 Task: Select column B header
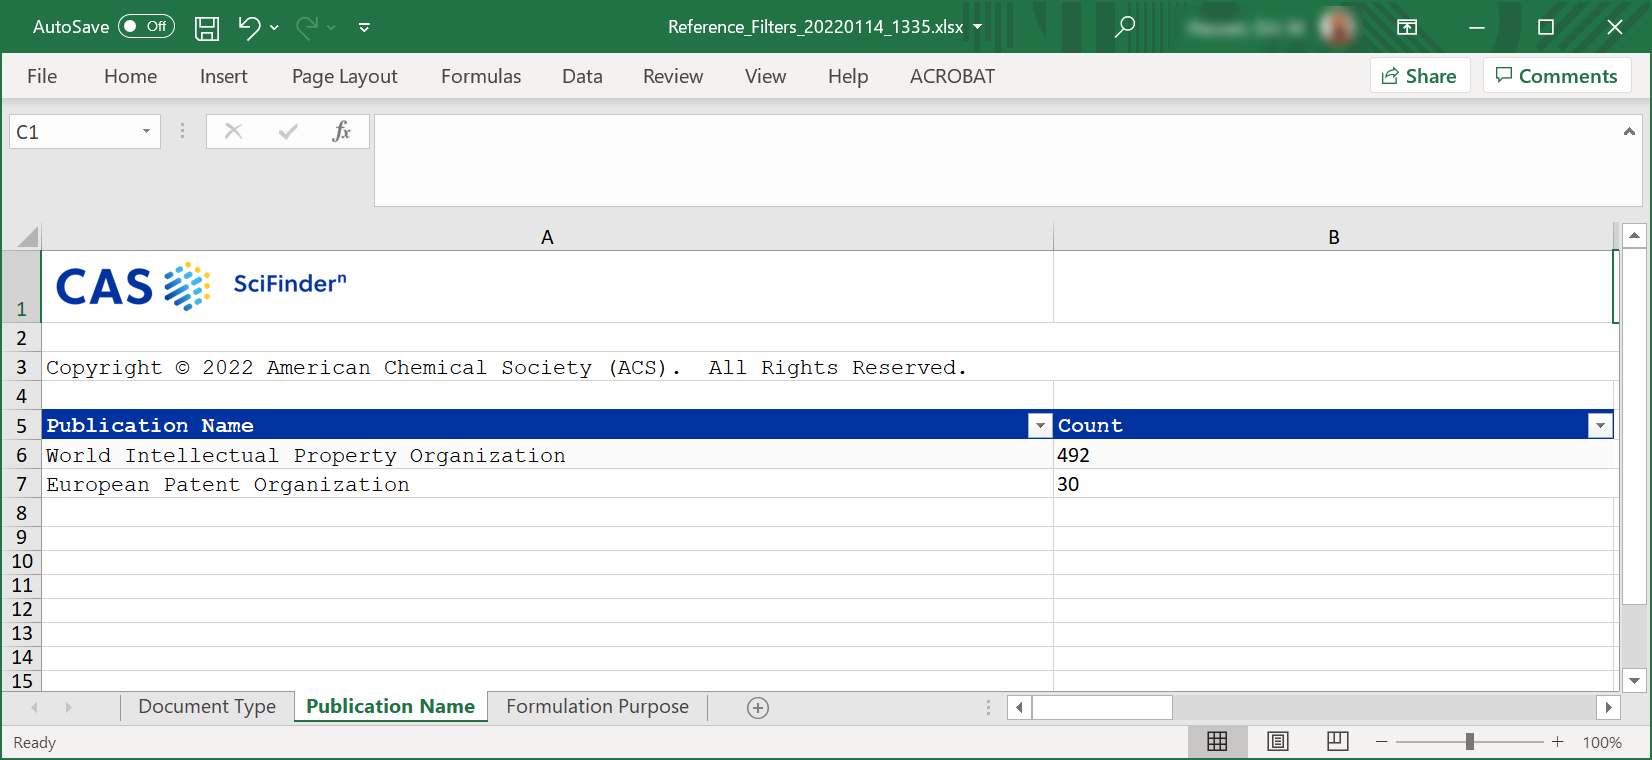click(x=1333, y=237)
